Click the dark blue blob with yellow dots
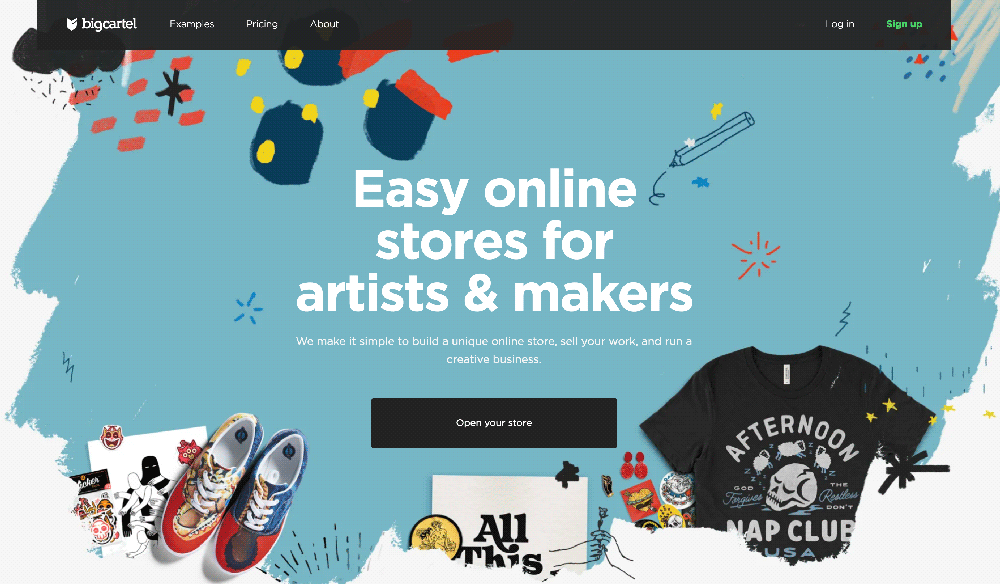This screenshot has height=584, width=1000. click(286, 142)
